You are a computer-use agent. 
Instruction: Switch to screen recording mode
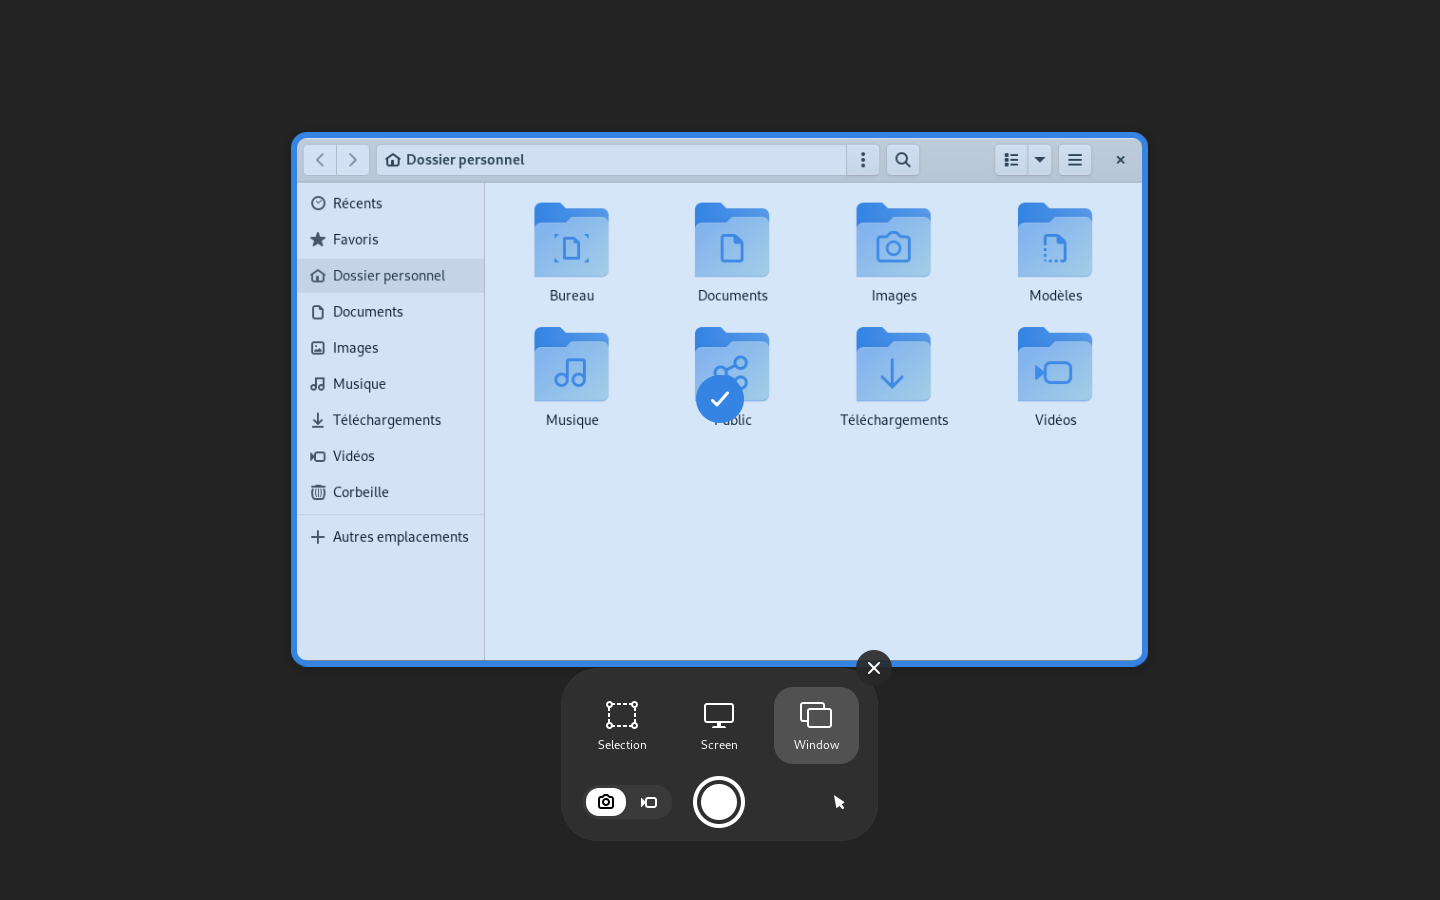point(649,802)
